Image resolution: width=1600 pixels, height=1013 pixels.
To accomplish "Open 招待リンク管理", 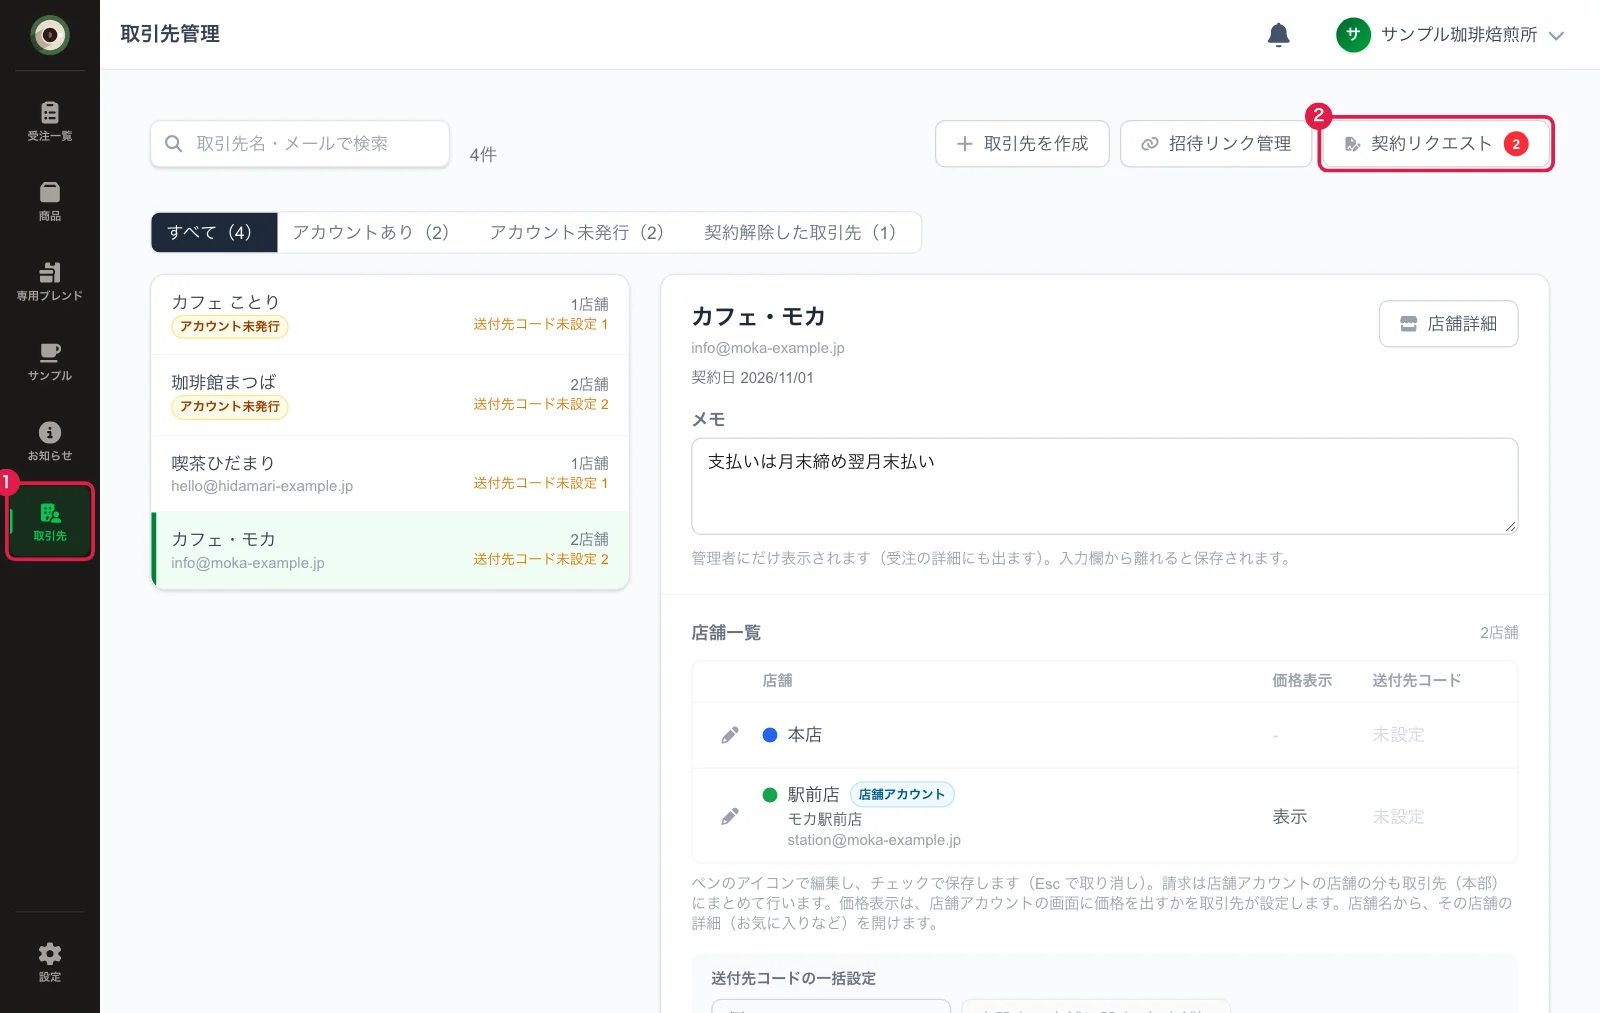I will click(1216, 144).
